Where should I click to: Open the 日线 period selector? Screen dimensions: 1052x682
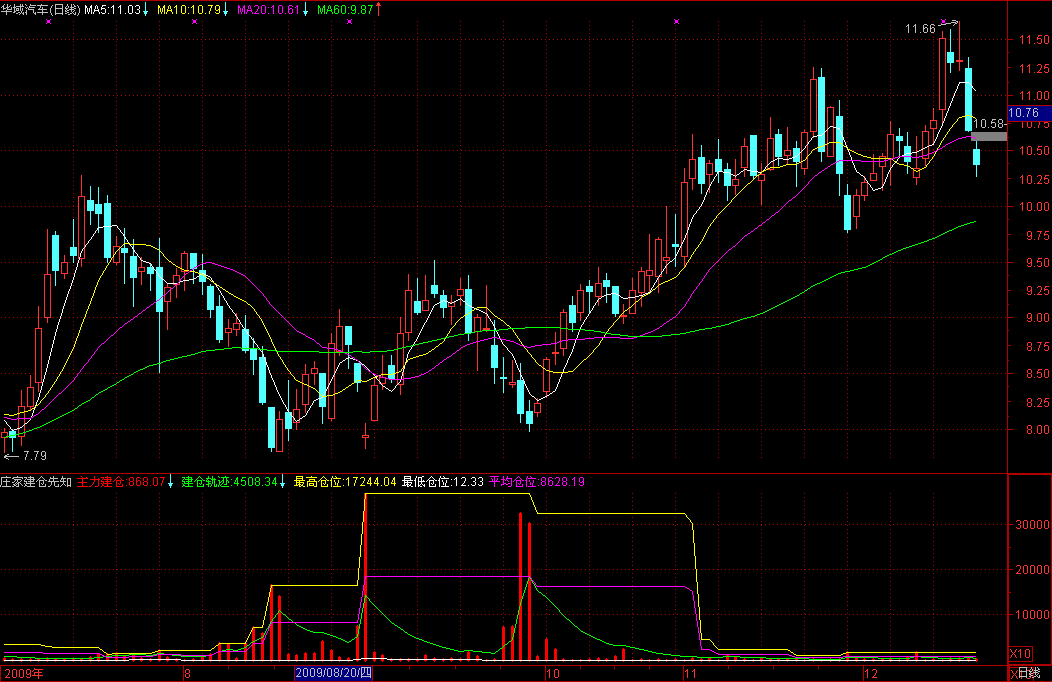tap(1028, 674)
